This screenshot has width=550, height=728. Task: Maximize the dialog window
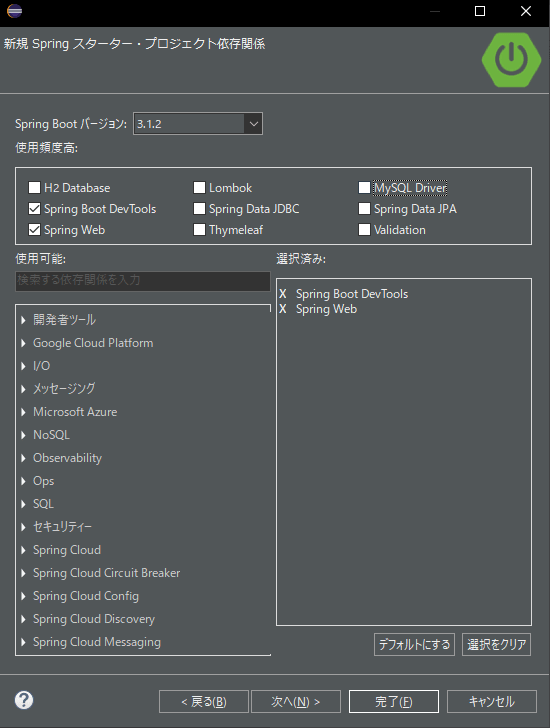[480, 11]
